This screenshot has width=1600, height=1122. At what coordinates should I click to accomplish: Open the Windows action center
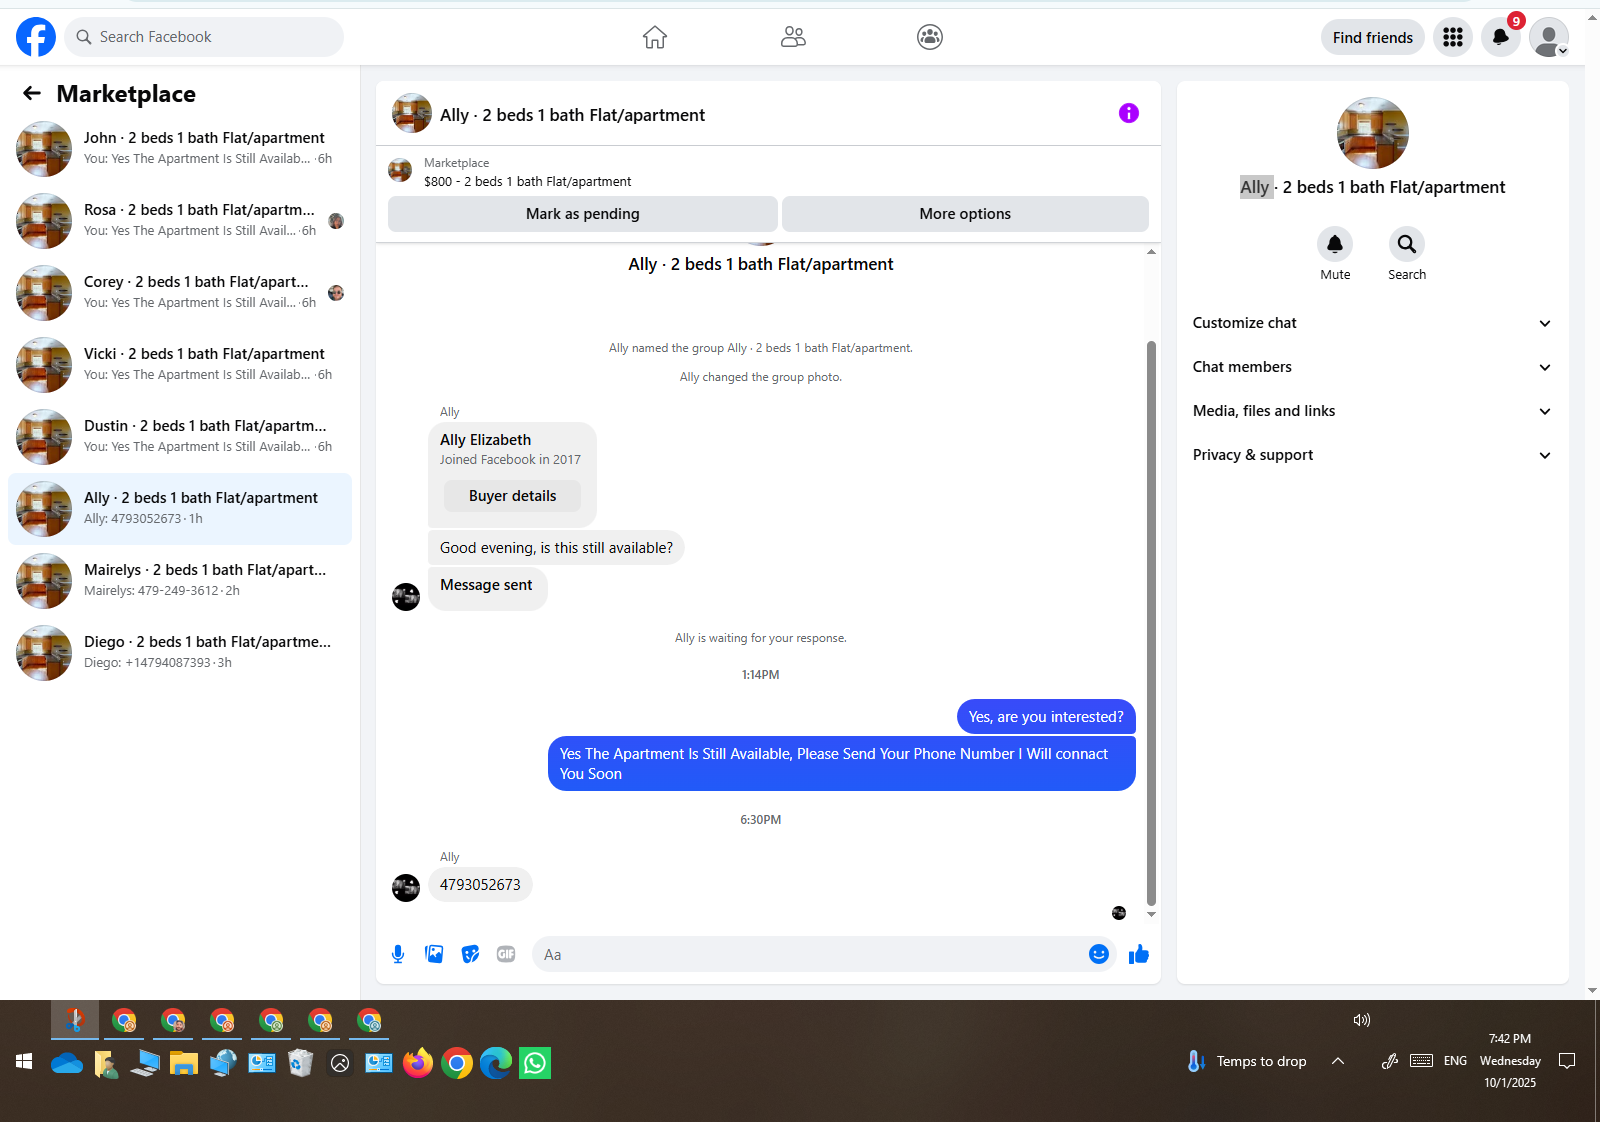pyautogui.click(x=1567, y=1061)
